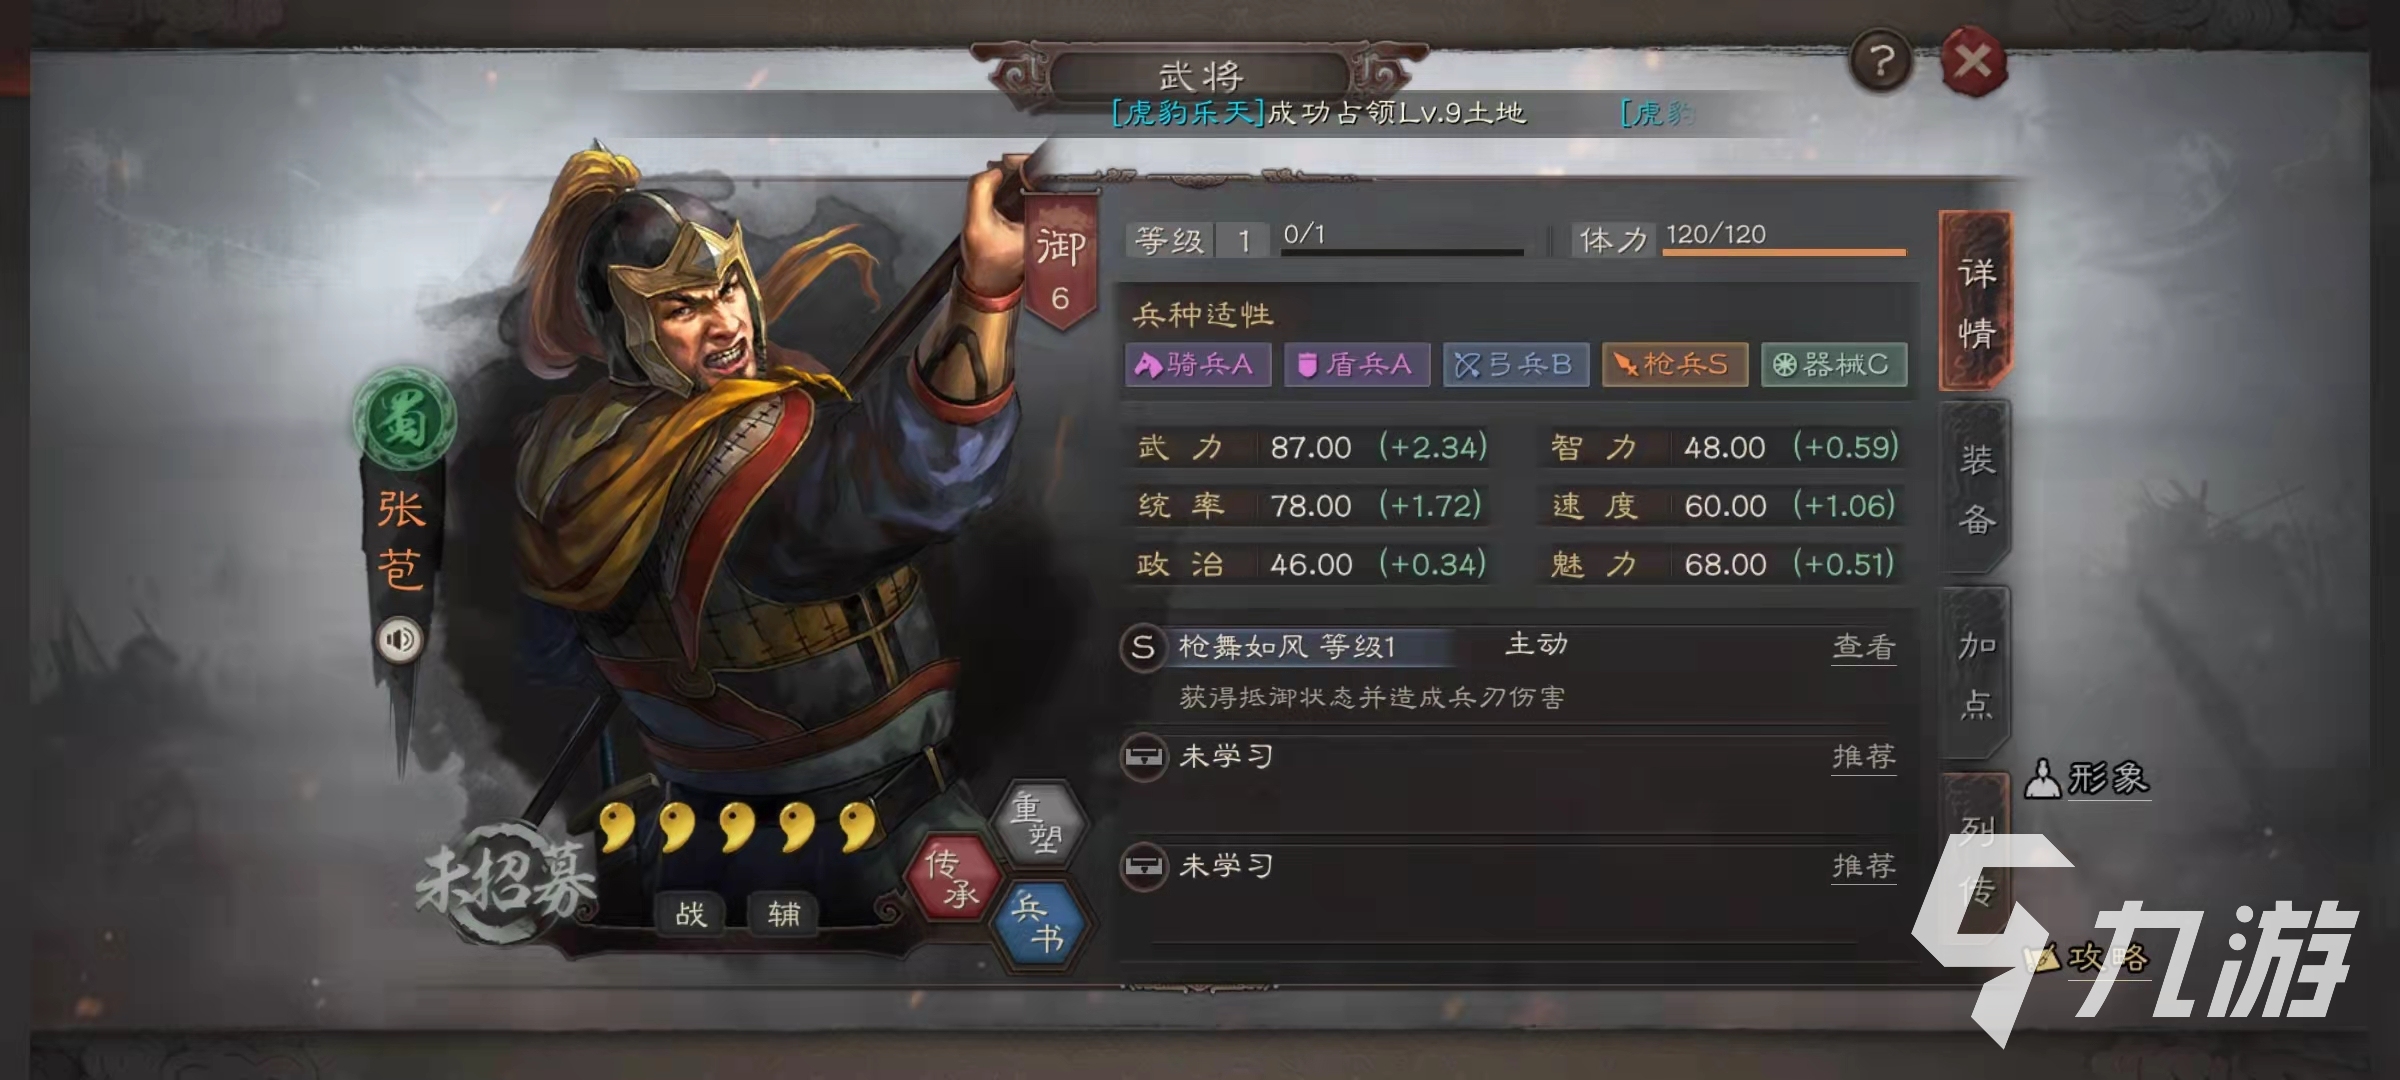This screenshot has width=2400, height=1080.
Task: Click 查看 link for 枪舞如风 skill
Action: point(1864,647)
